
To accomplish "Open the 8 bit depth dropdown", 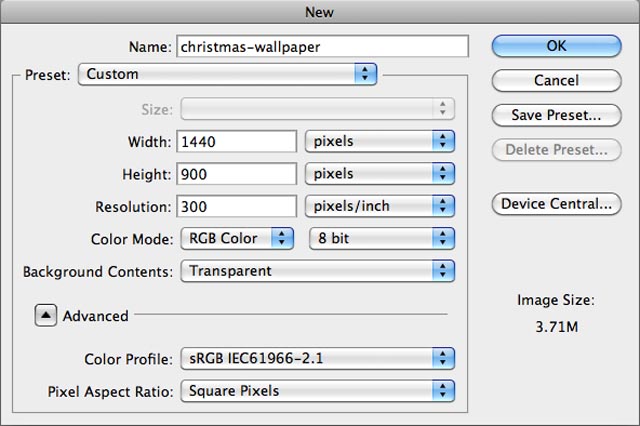I will pyautogui.click(x=382, y=238).
